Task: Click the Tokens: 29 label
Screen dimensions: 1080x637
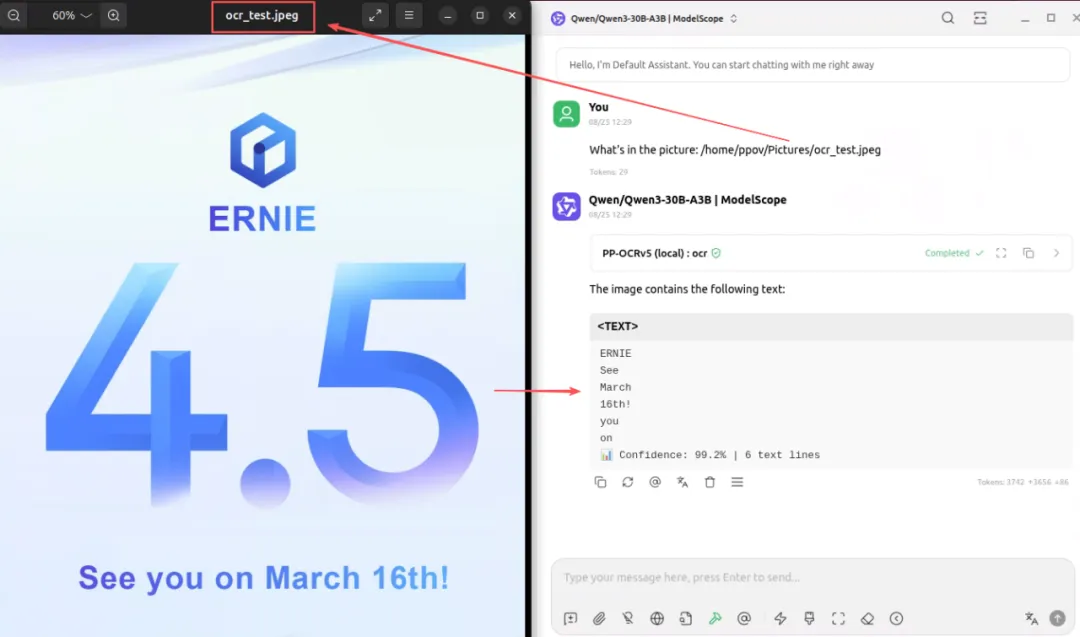Action: point(608,171)
